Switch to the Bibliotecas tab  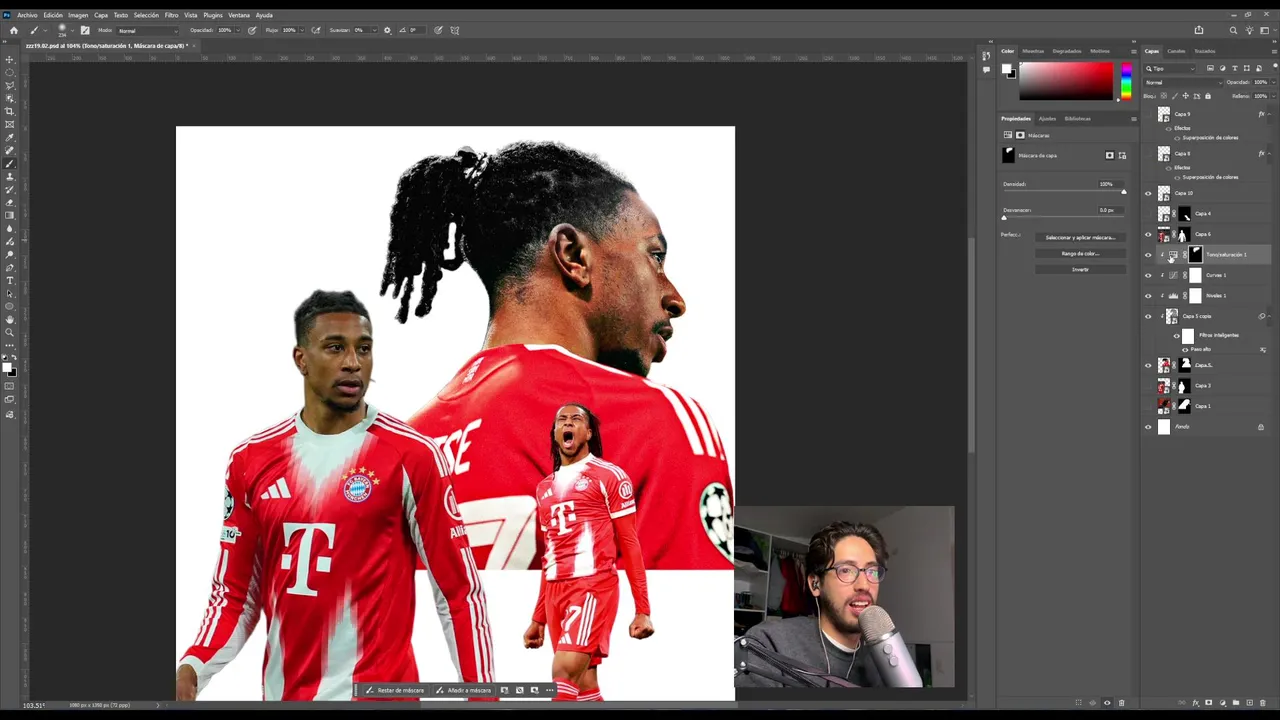coord(1077,118)
